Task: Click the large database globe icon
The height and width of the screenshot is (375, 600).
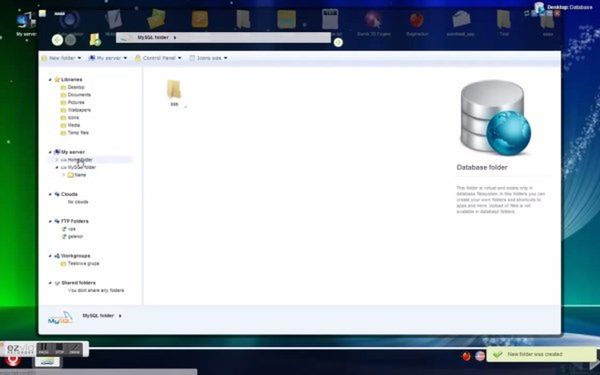Action: point(496,117)
